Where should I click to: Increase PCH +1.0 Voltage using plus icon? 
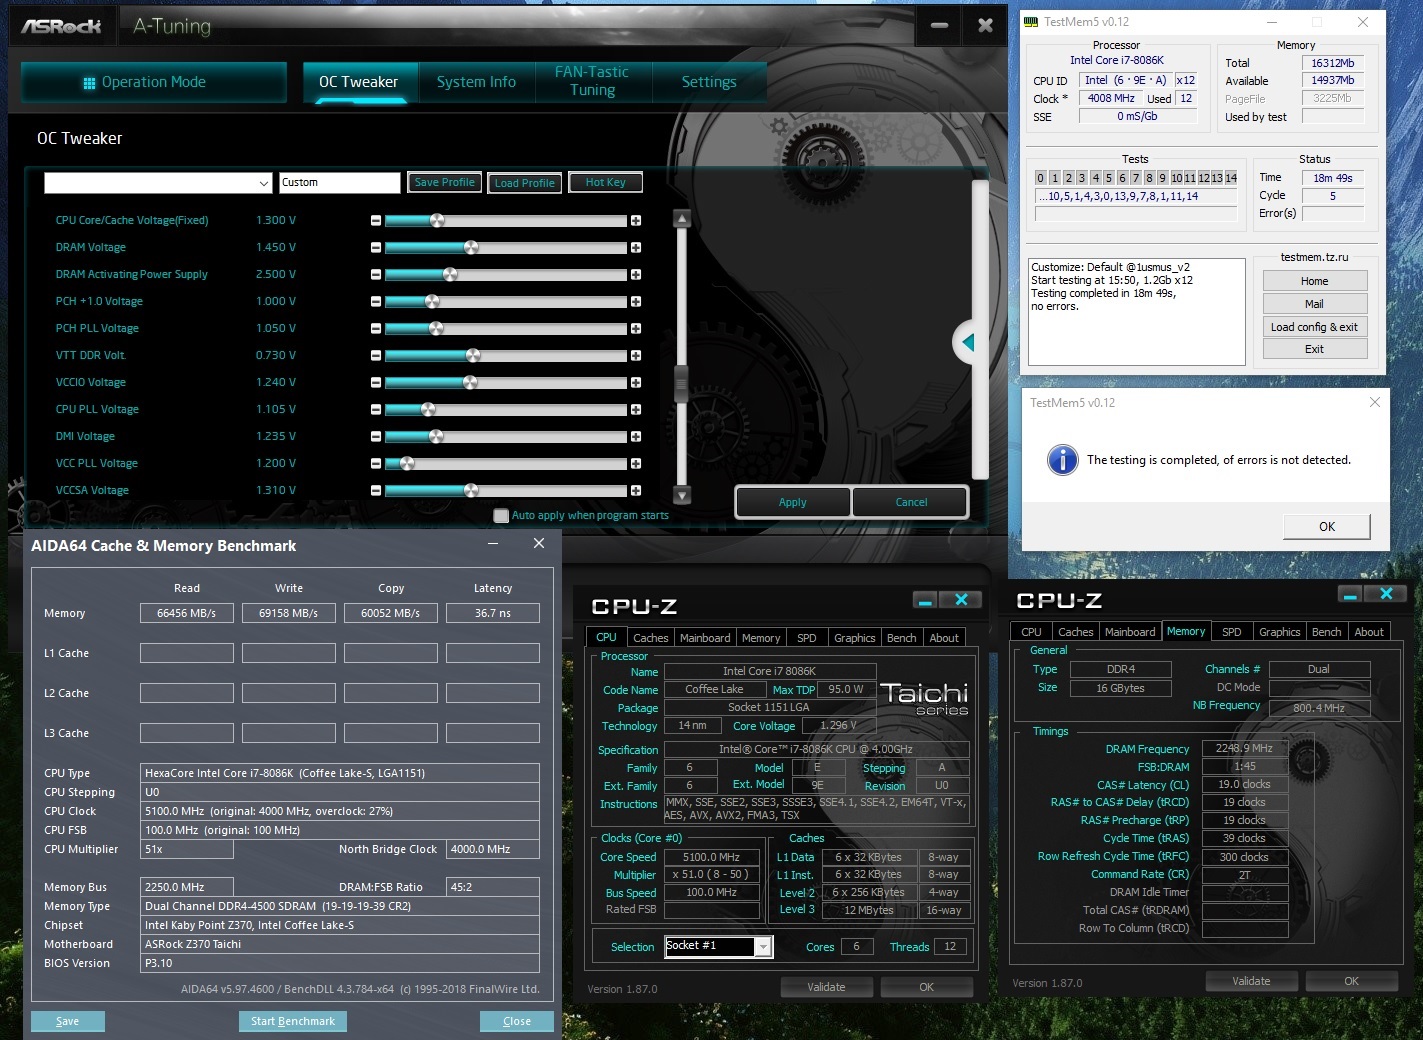point(636,301)
